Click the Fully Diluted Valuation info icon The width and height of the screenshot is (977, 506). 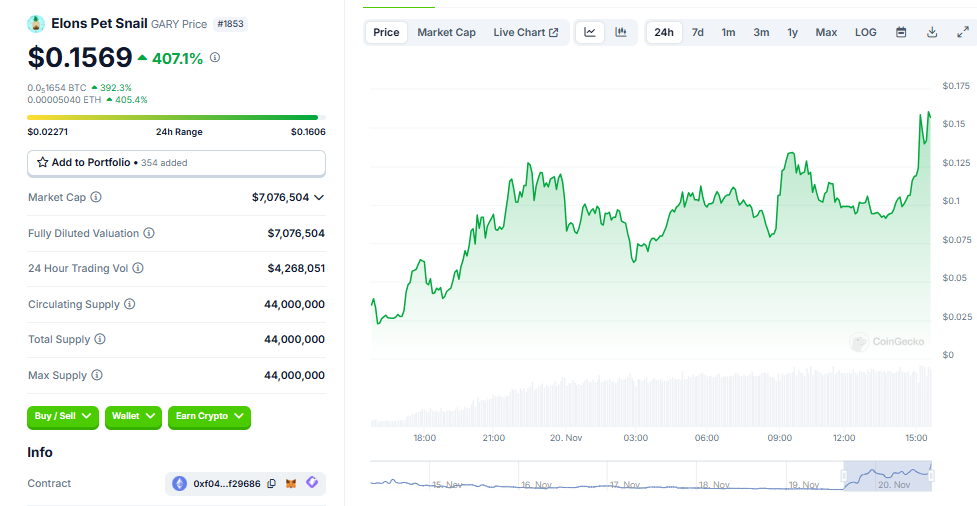click(149, 233)
